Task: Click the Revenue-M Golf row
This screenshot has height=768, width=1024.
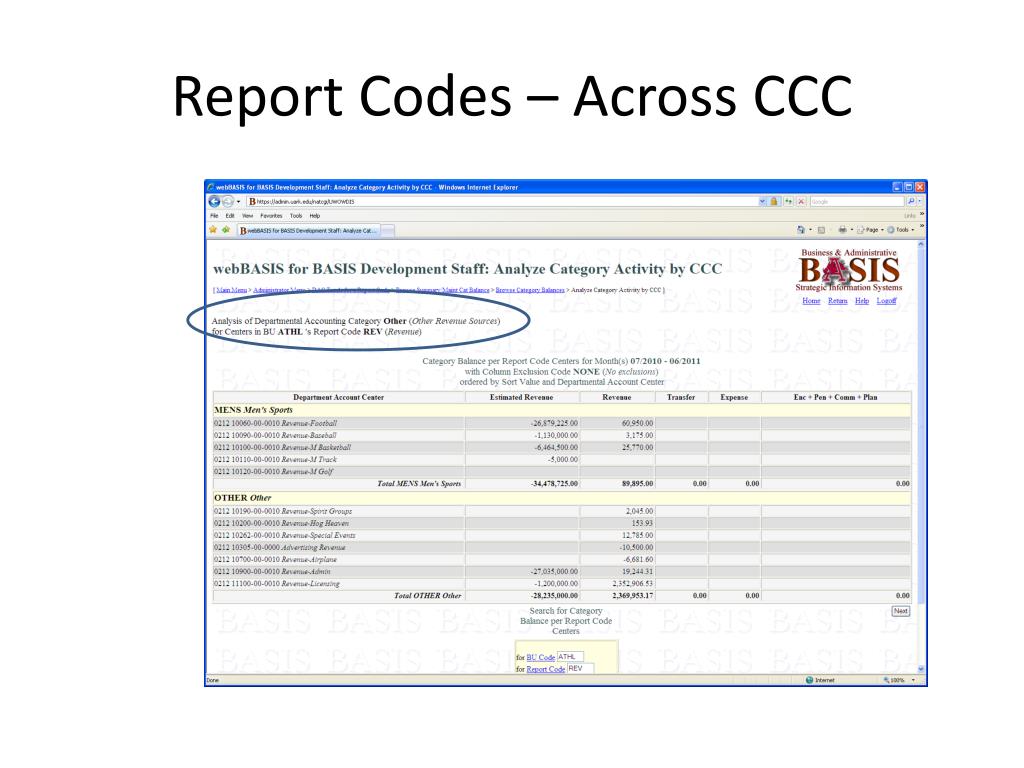Action: pyautogui.click(x=561, y=472)
